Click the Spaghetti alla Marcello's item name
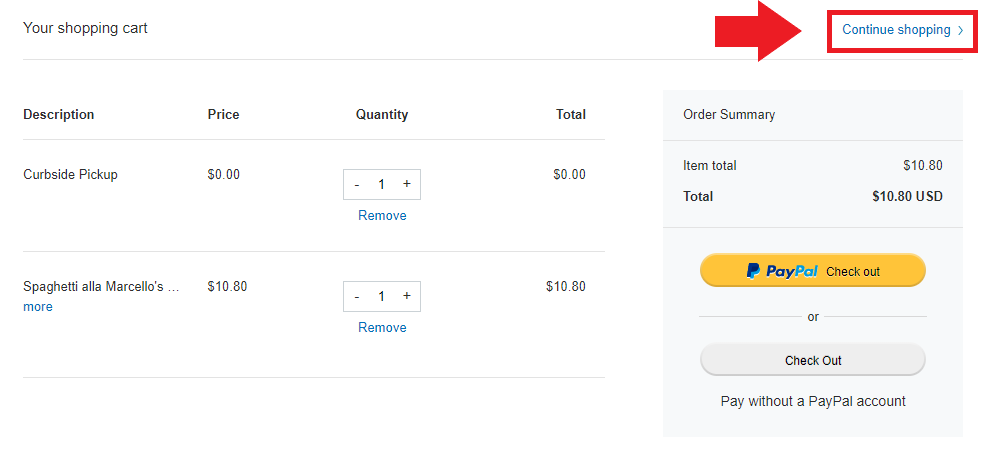 [x=101, y=287]
